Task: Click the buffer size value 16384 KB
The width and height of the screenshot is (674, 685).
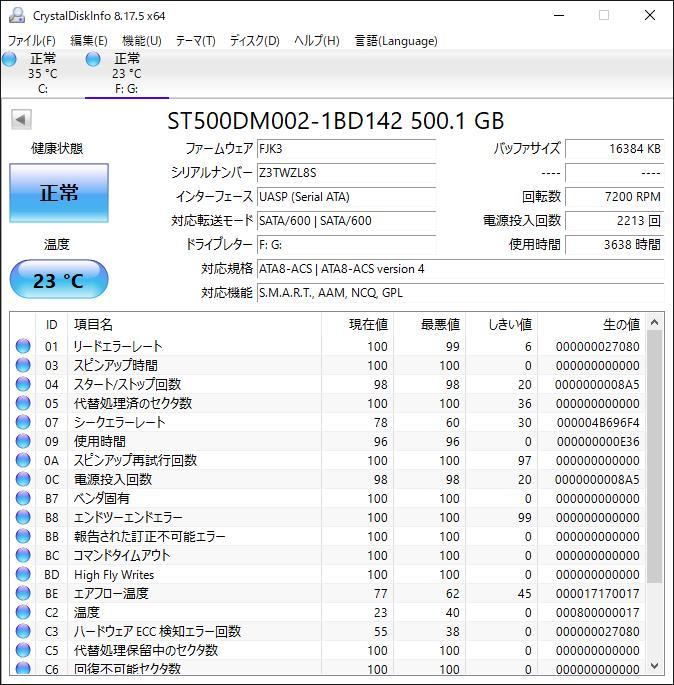Action: (615, 149)
